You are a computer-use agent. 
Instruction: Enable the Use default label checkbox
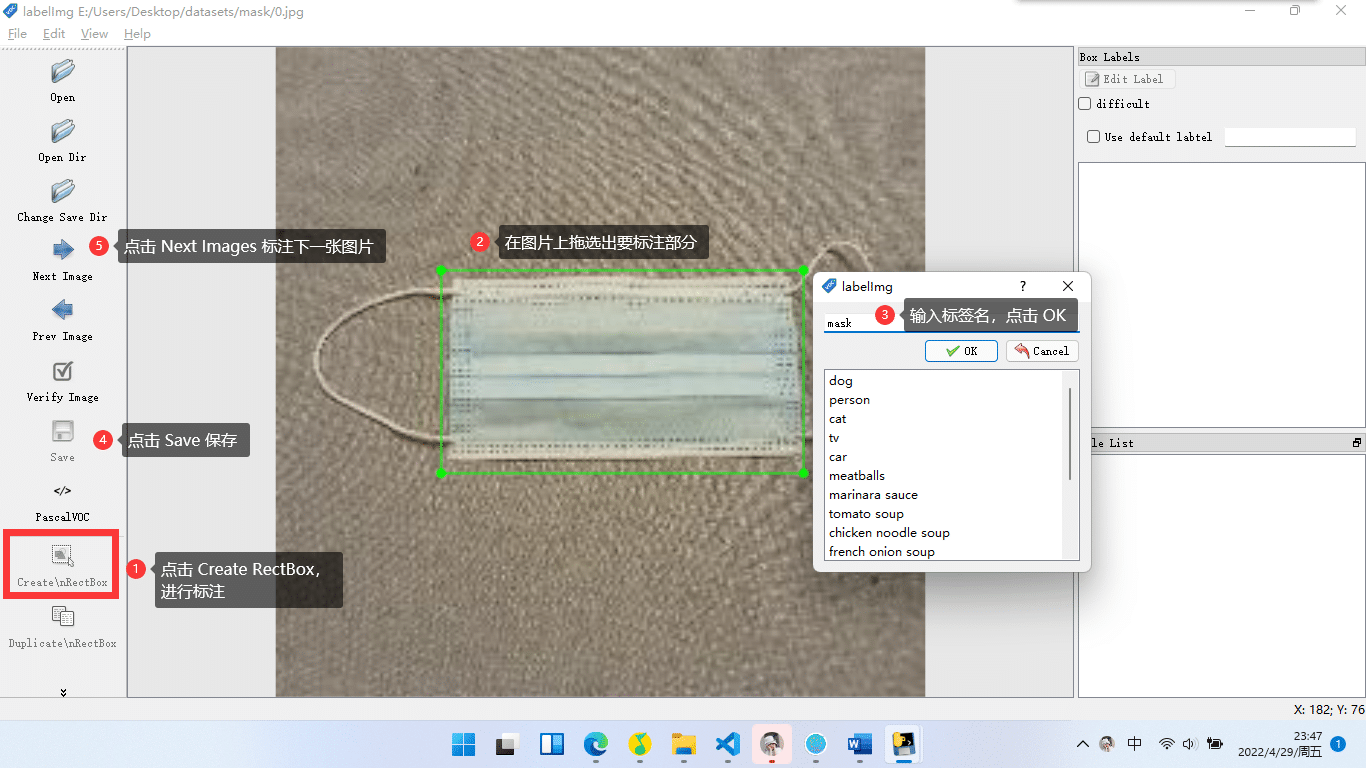coord(1093,137)
